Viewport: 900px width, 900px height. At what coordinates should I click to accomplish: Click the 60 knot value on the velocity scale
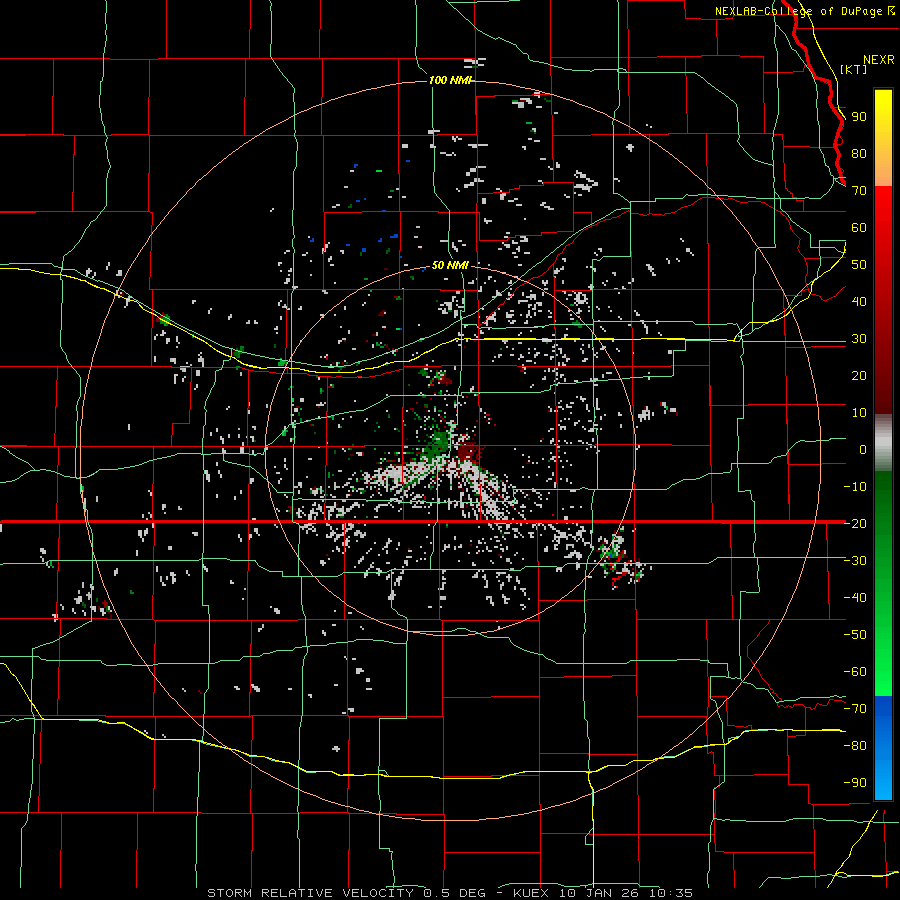pos(859,227)
